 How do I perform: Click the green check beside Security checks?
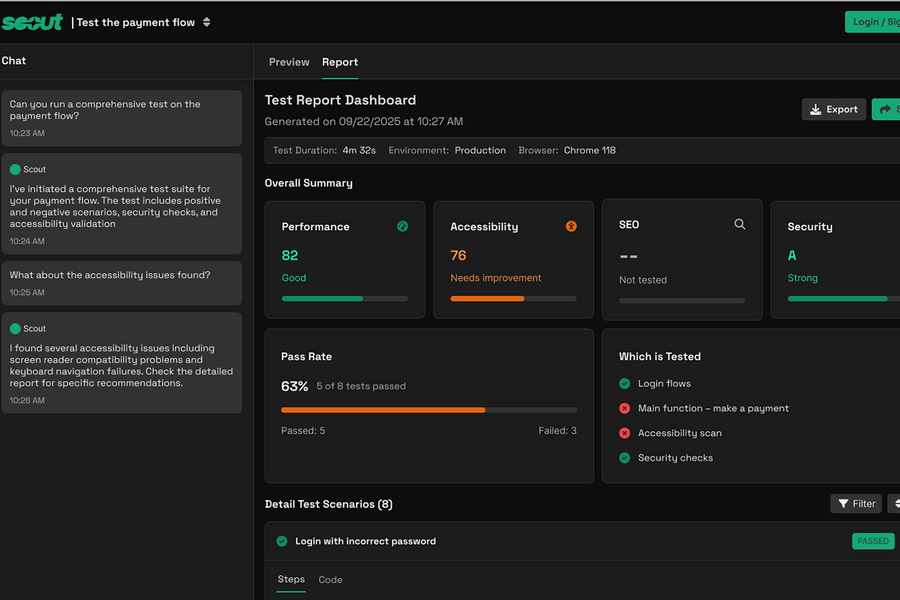(625, 458)
